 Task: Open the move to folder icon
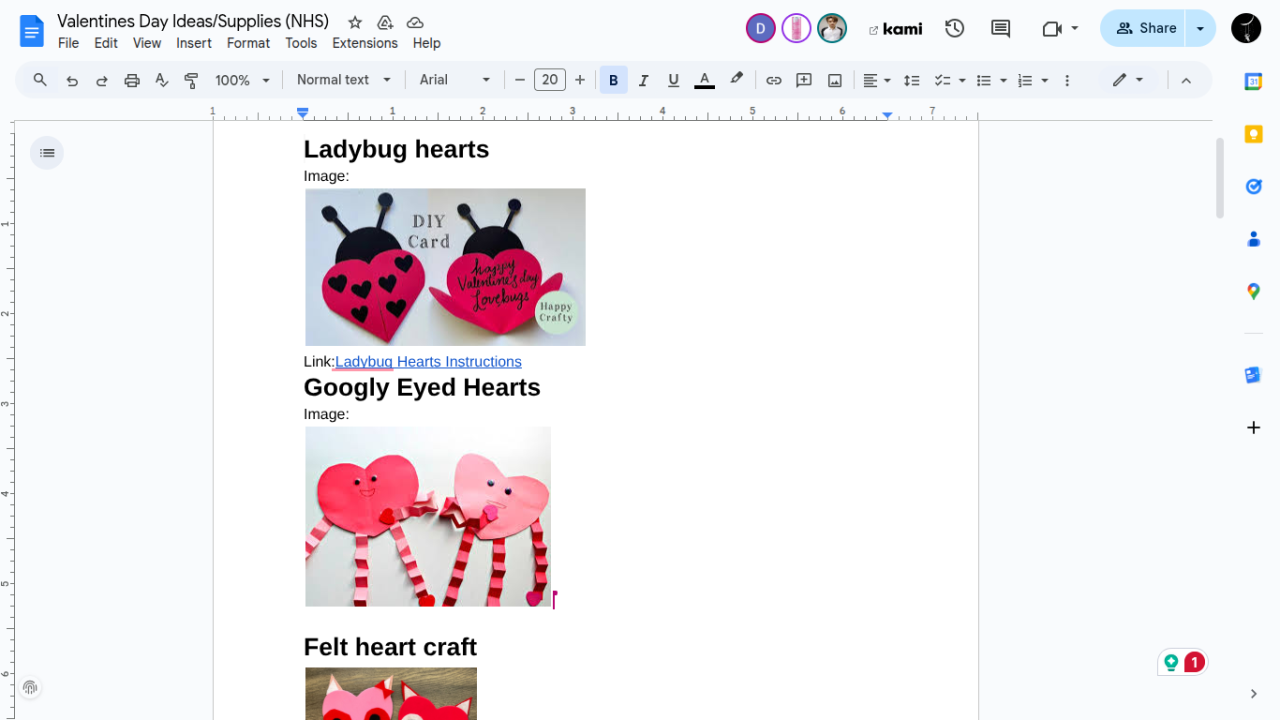click(x=385, y=22)
